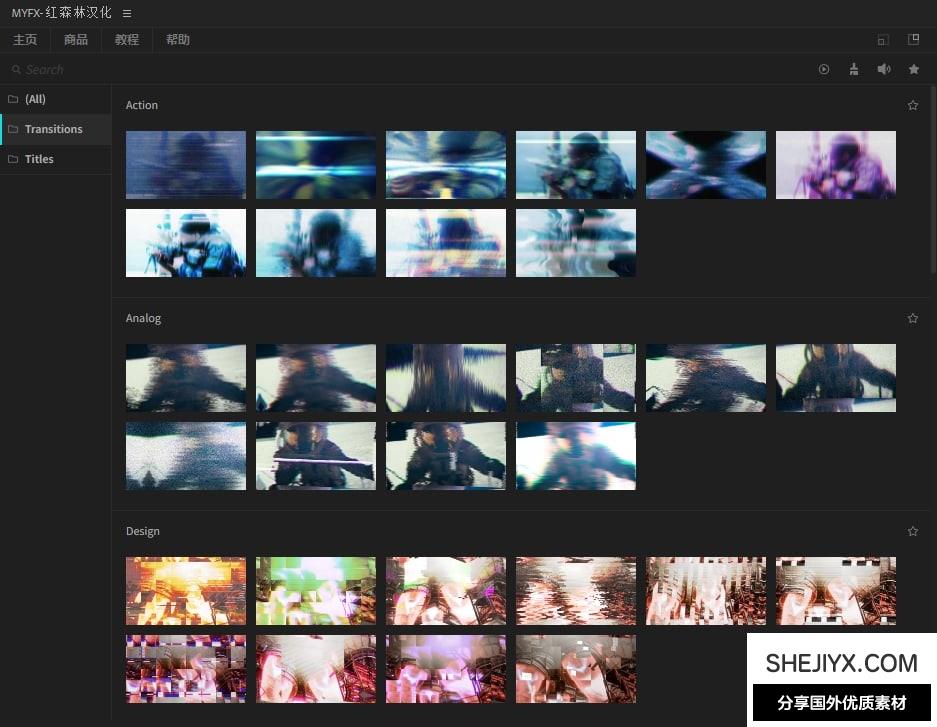Open the 帮助 menu tab
This screenshot has height=727, width=937.
tap(178, 40)
